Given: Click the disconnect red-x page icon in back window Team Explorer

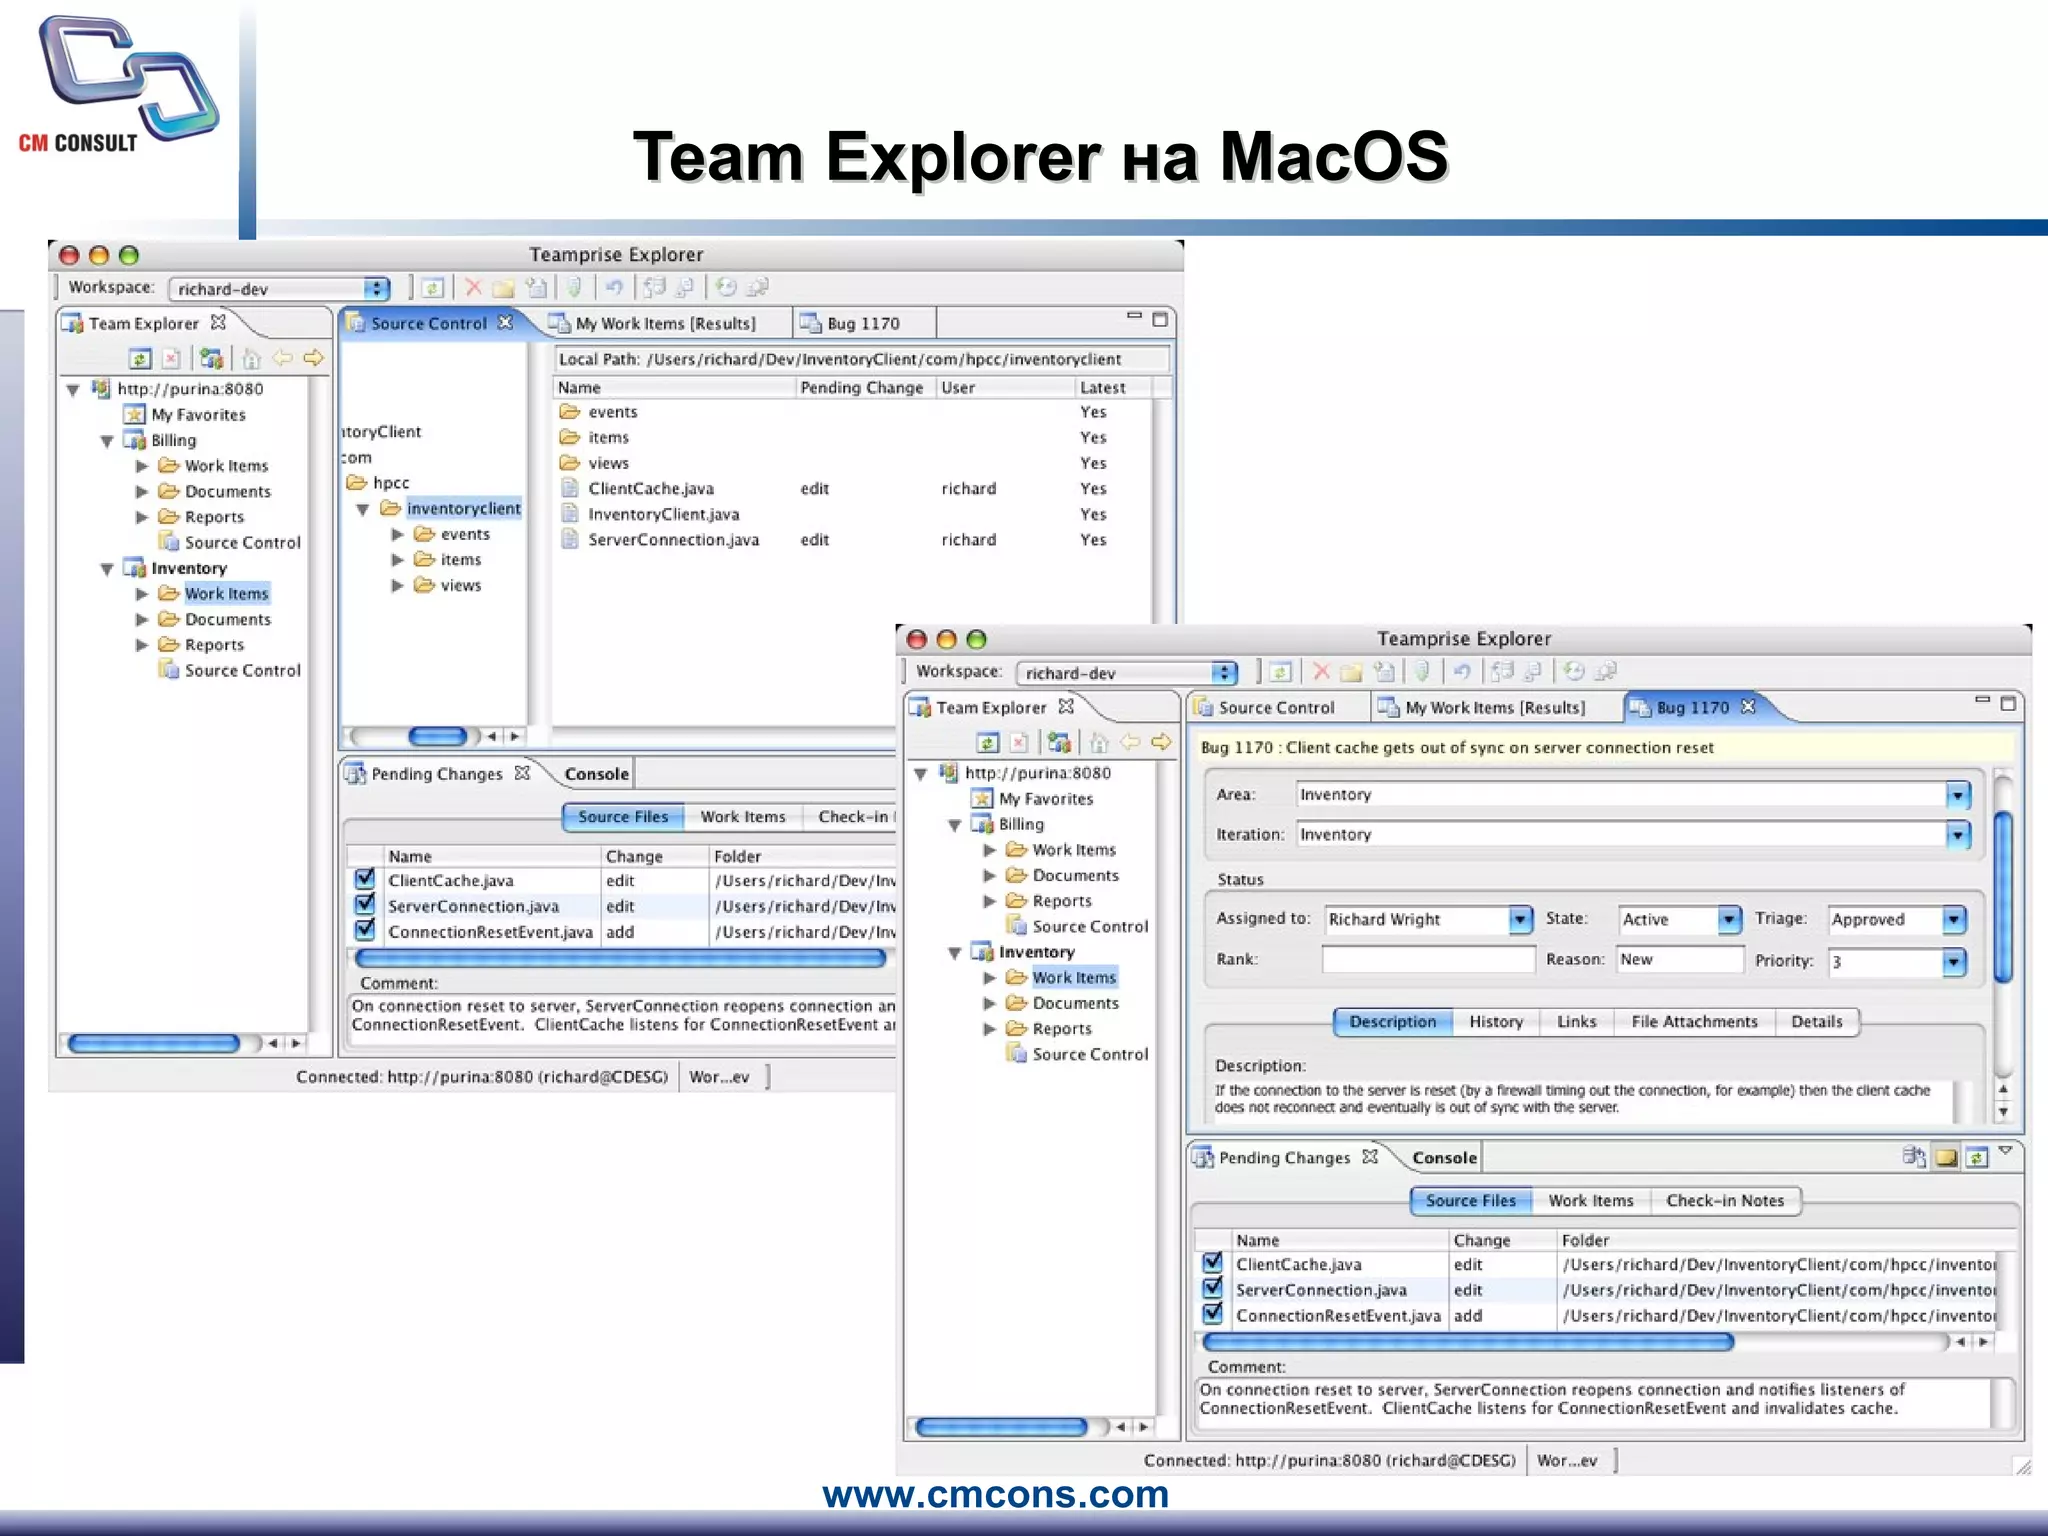Looking at the screenshot, I should (x=171, y=358).
